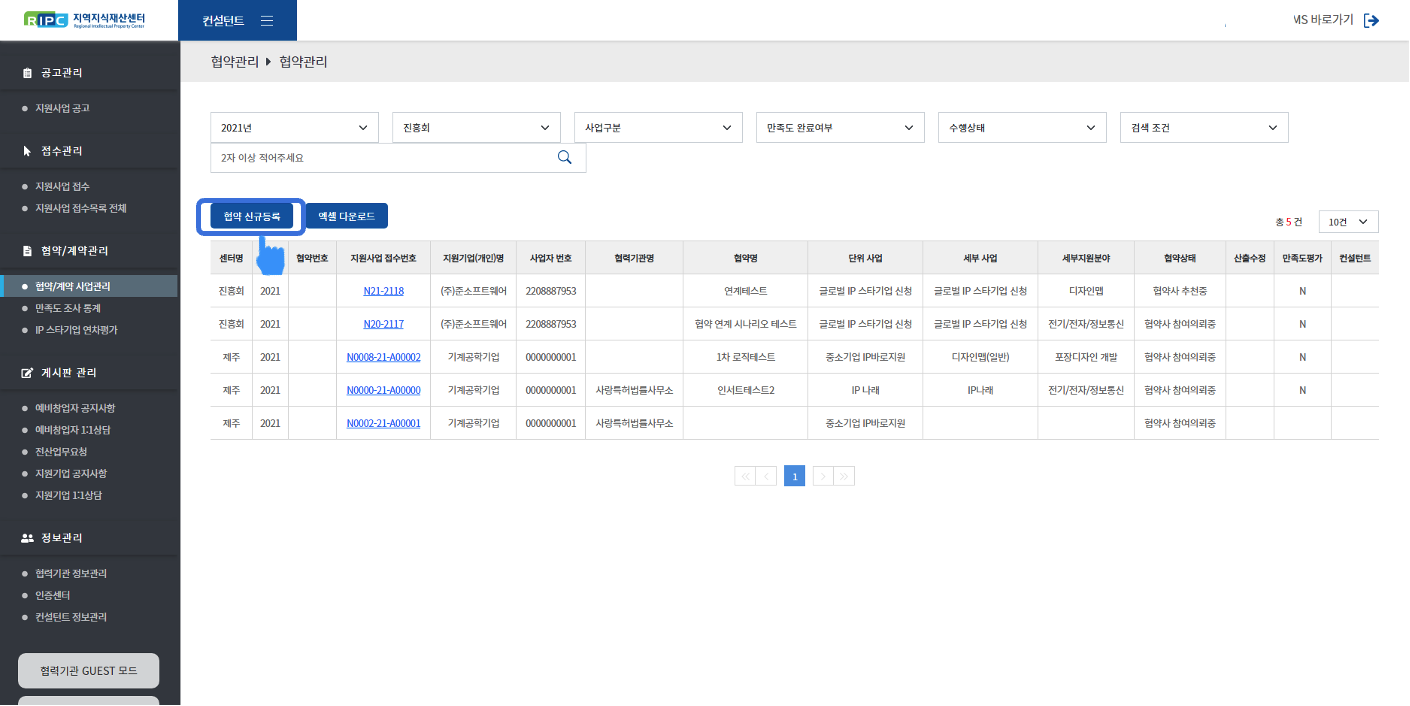Open the 수행상태 dropdown

click(1022, 128)
